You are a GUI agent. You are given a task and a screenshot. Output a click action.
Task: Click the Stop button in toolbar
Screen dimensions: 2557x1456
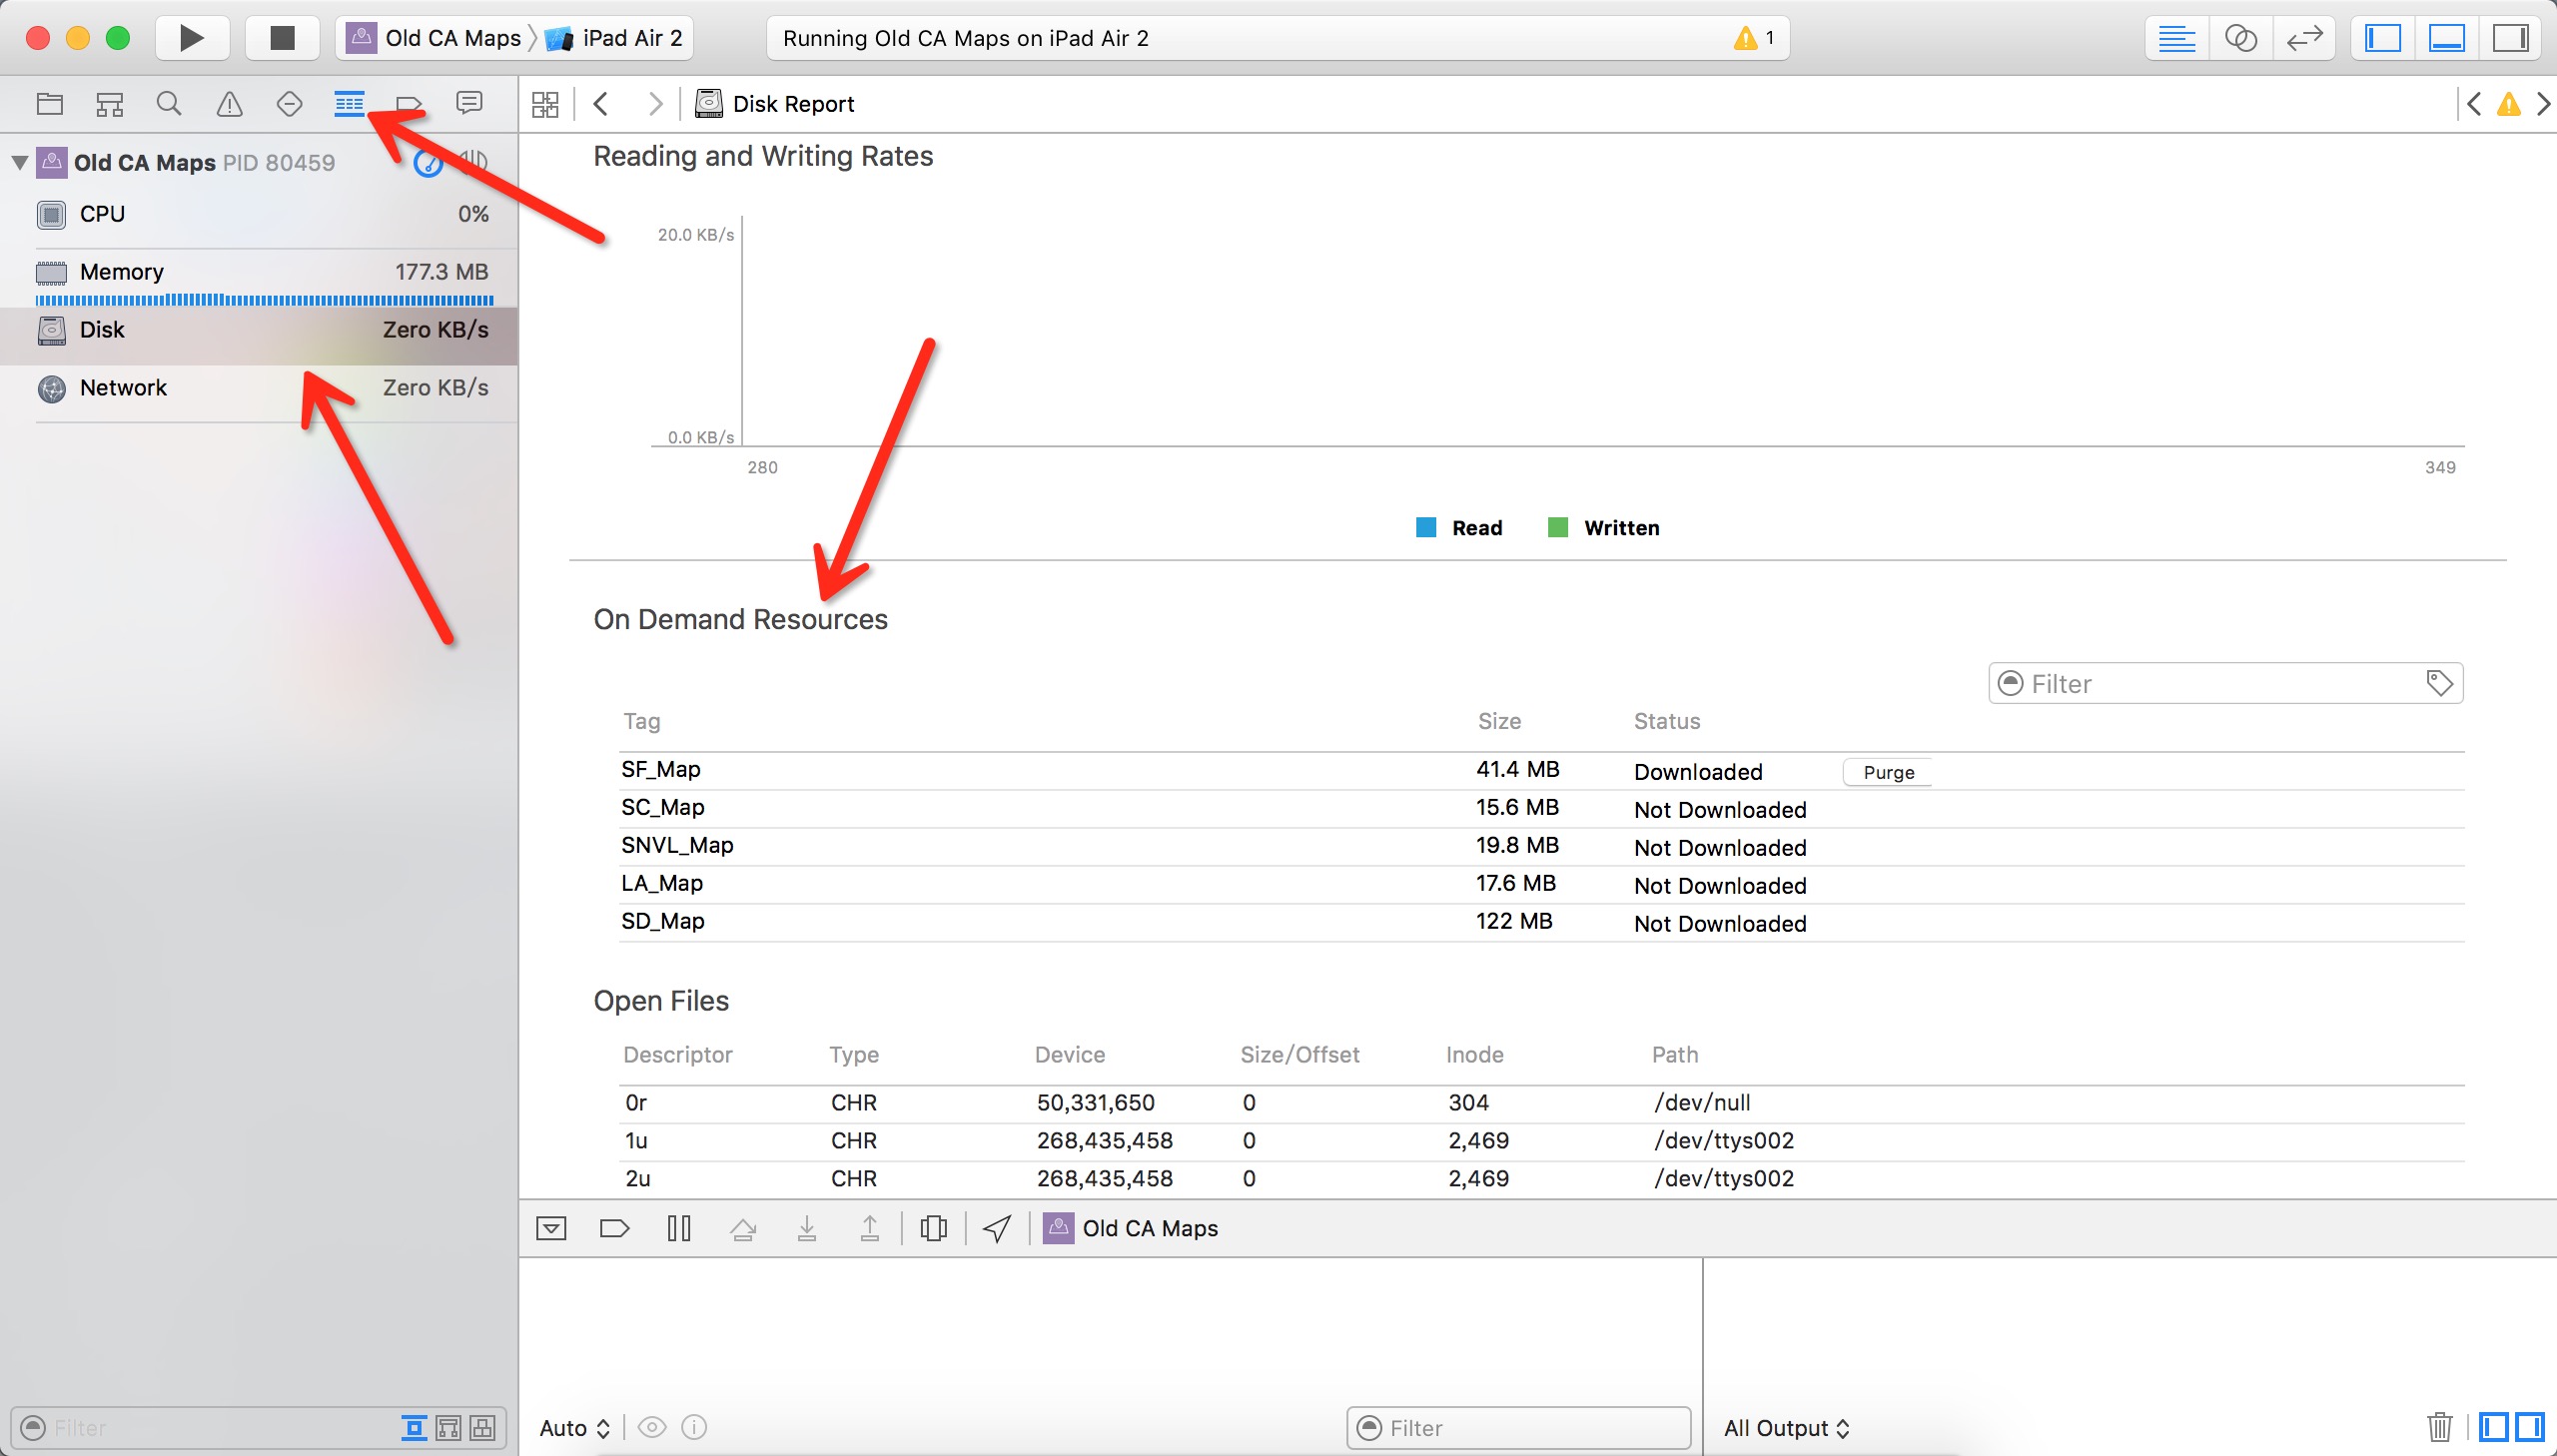point(283,38)
